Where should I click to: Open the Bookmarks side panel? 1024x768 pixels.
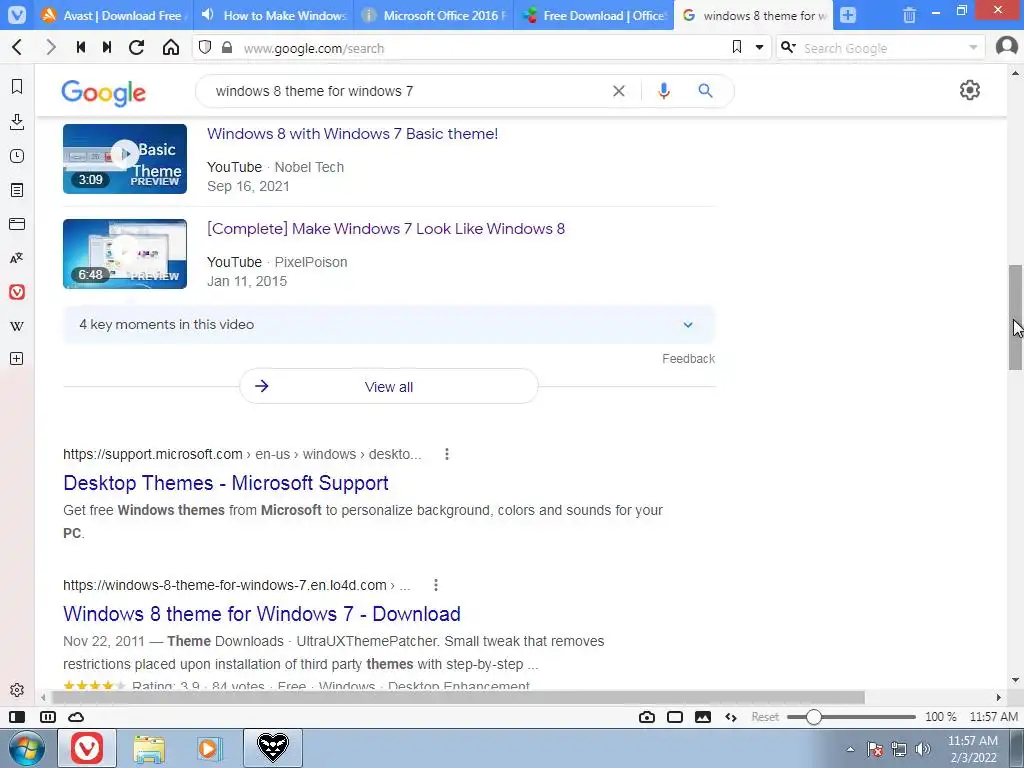(17, 87)
